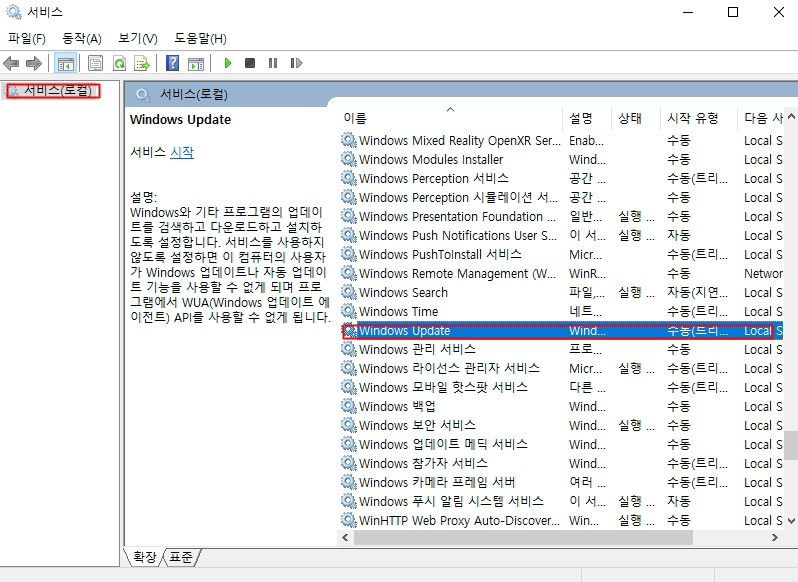Sort by the 시작 유형 column header
This screenshot has height=582, width=798.
click(699, 118)
